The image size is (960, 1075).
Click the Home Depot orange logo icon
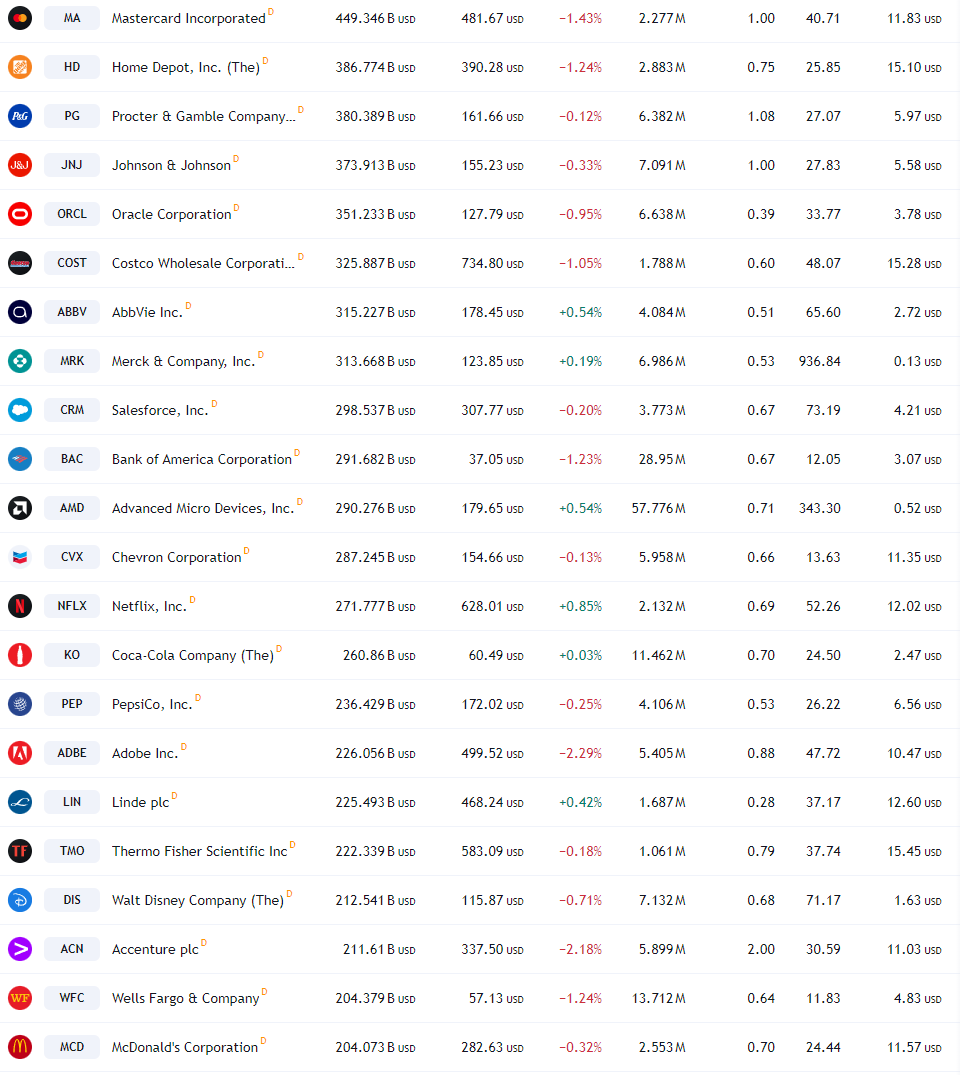coord(20,67)
